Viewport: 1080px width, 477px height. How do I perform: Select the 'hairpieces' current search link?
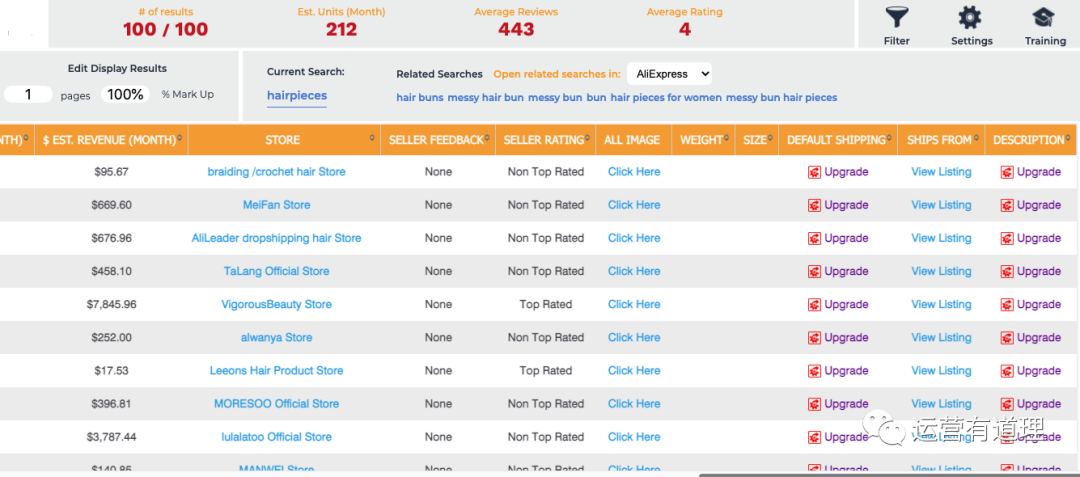pos(296,95)
